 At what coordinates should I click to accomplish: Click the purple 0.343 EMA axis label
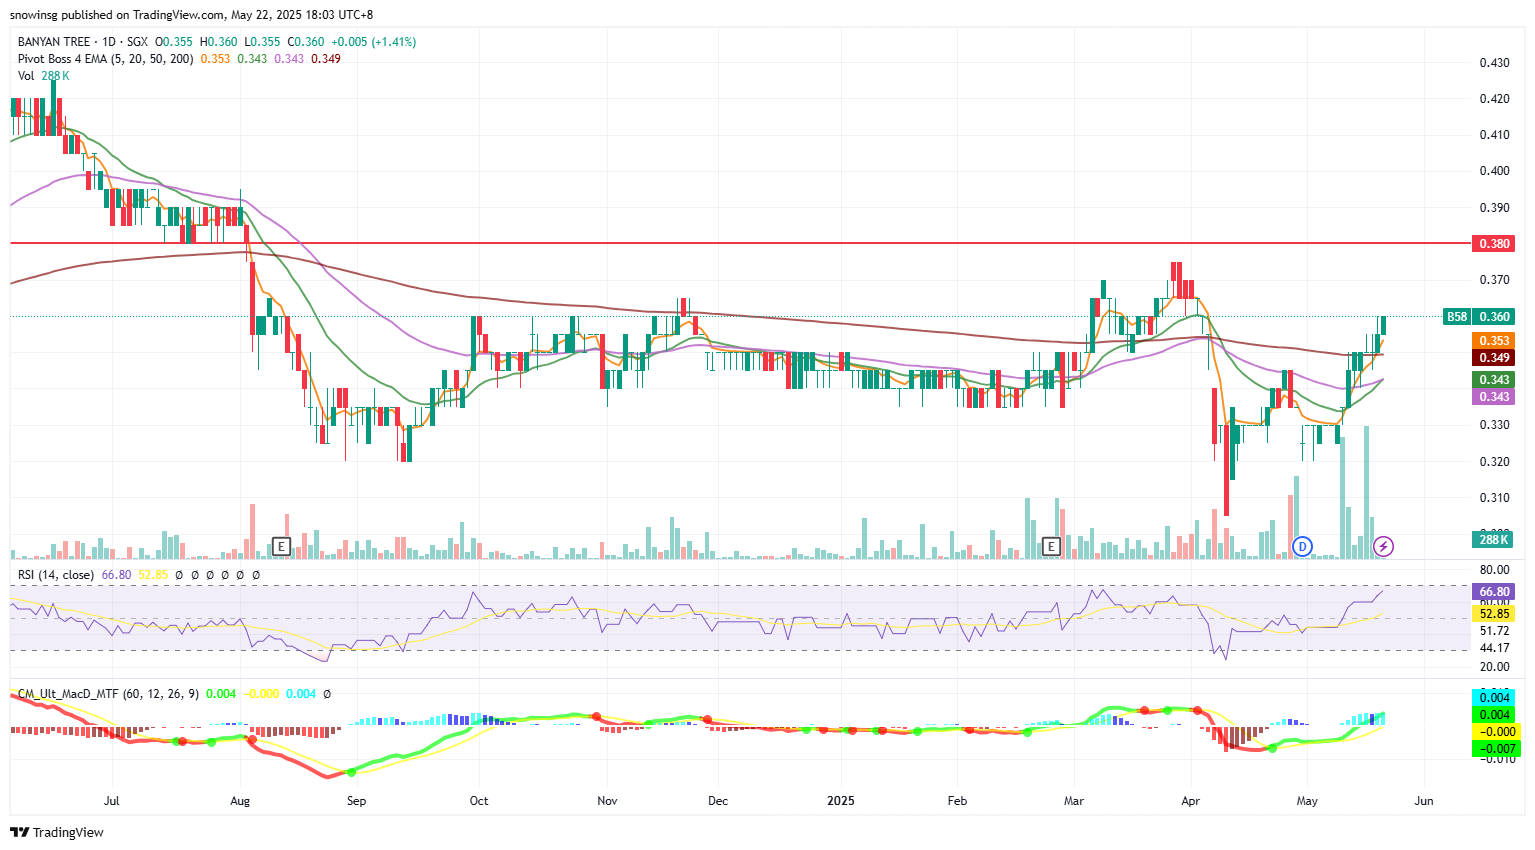pyautogui.click(x=1494, y=397)
